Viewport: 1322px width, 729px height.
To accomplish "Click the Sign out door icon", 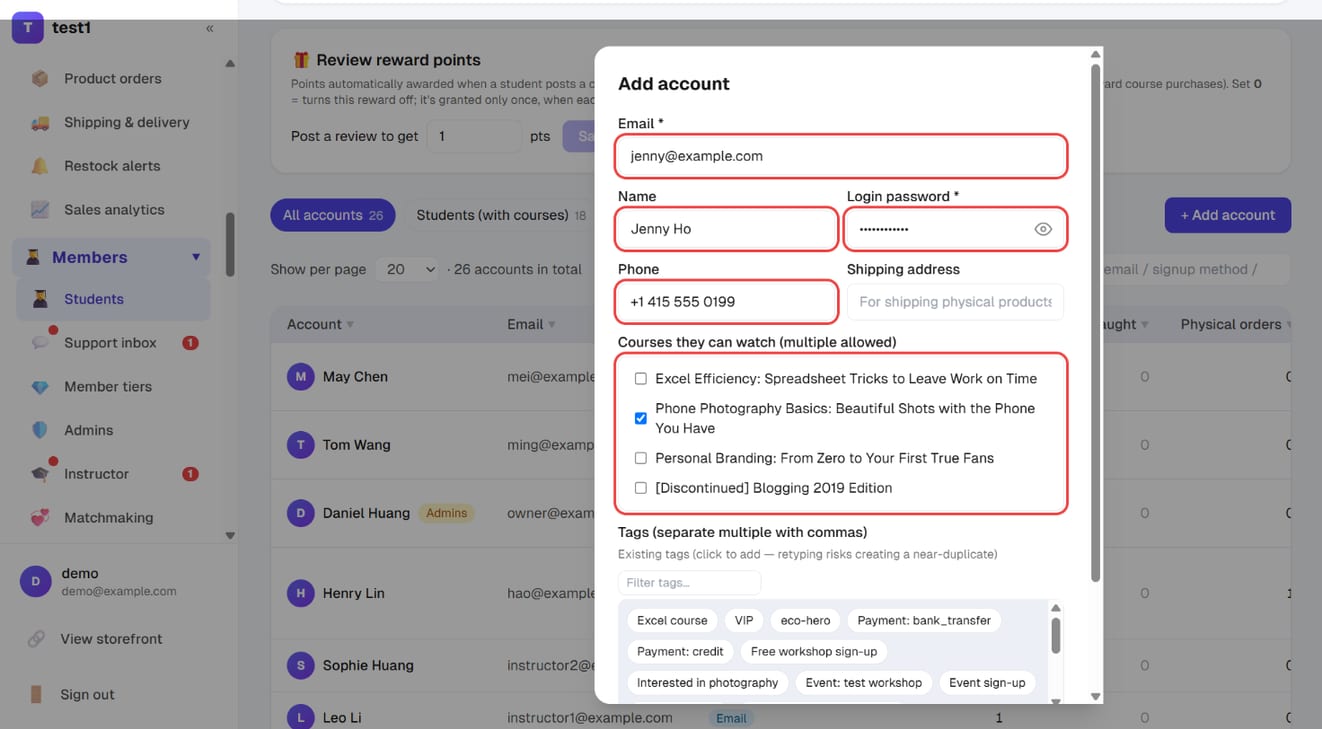I will 36,694.
